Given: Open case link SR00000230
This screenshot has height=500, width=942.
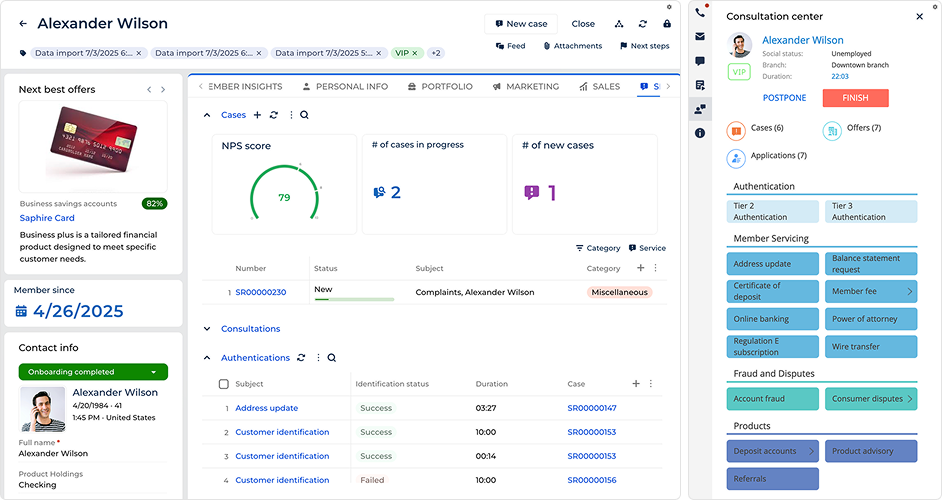Looking at the screenshot, I should click(260, 293).
